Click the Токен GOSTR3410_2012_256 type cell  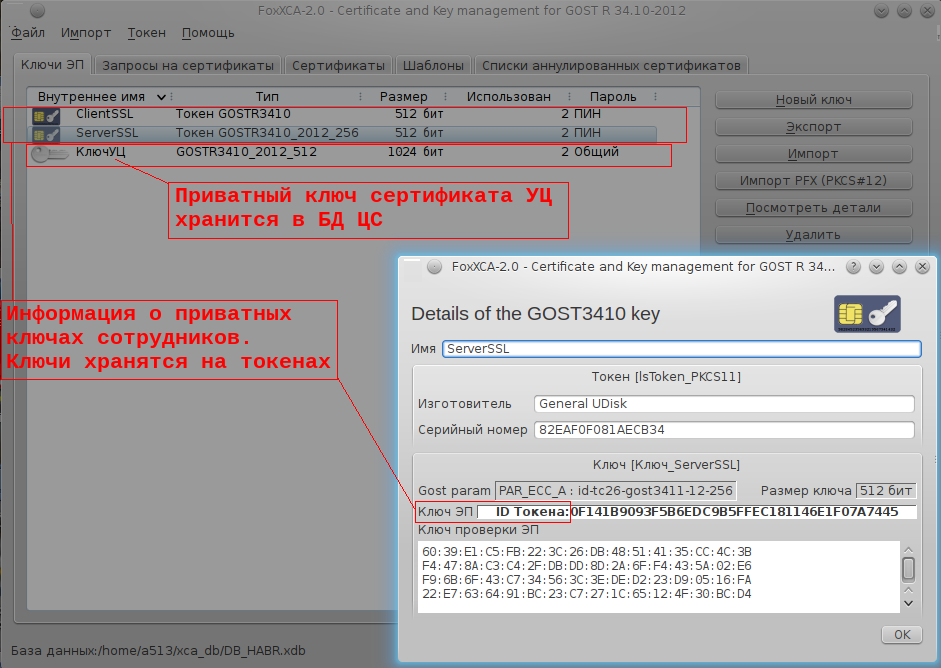click(267, 133)
